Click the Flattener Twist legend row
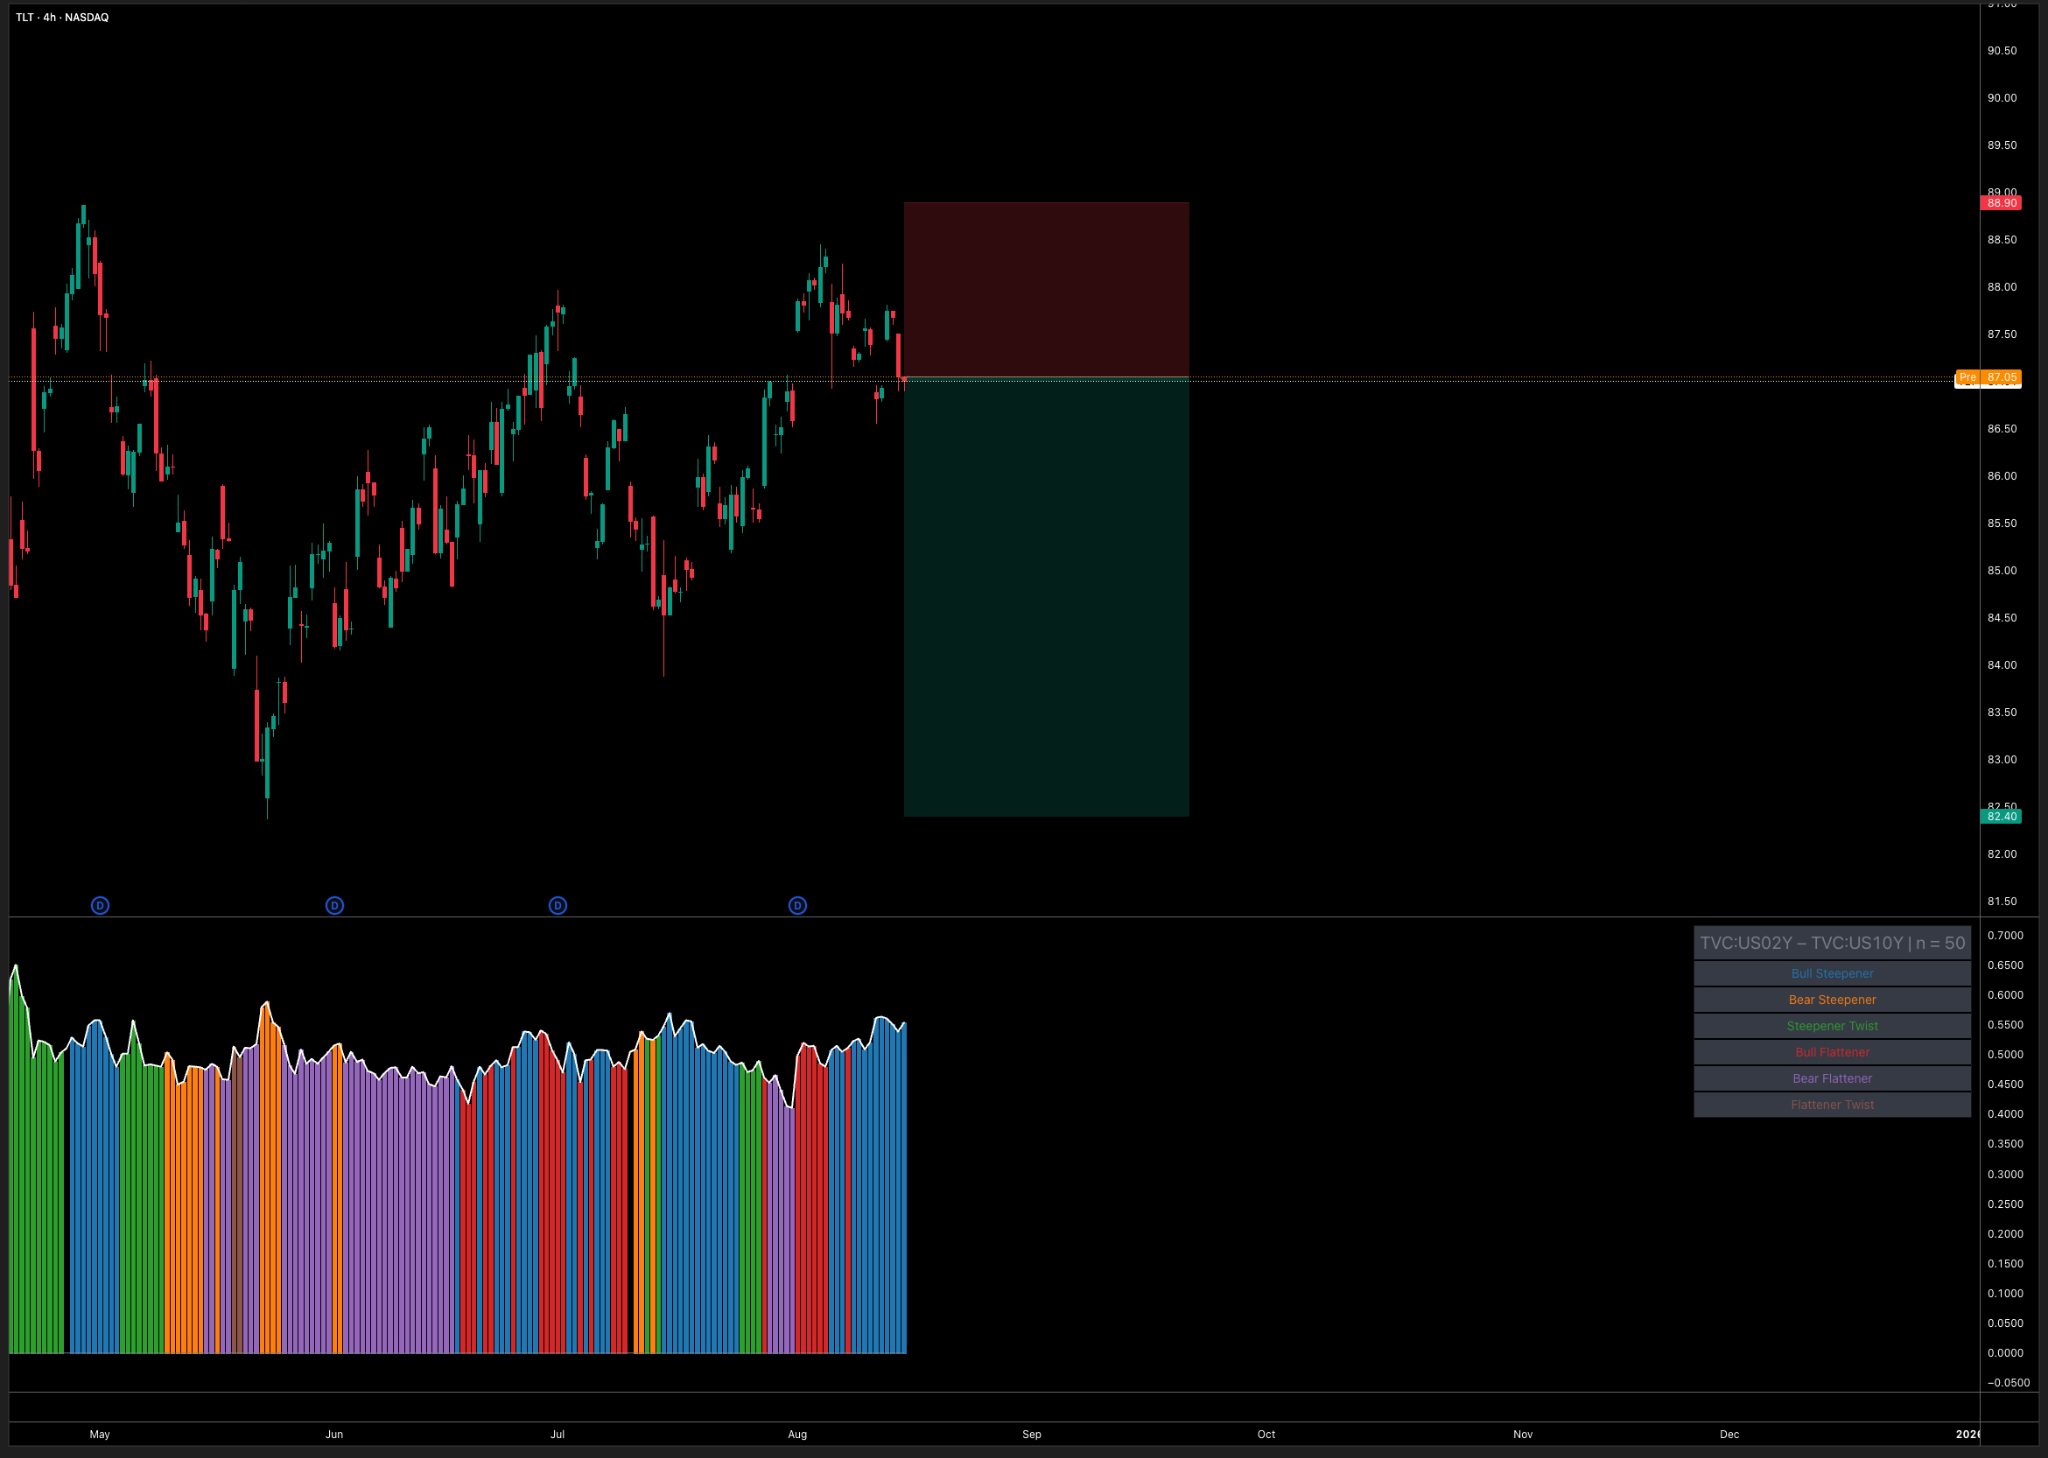Screen dimensions: 2048x1458 pos(1832,1105)
